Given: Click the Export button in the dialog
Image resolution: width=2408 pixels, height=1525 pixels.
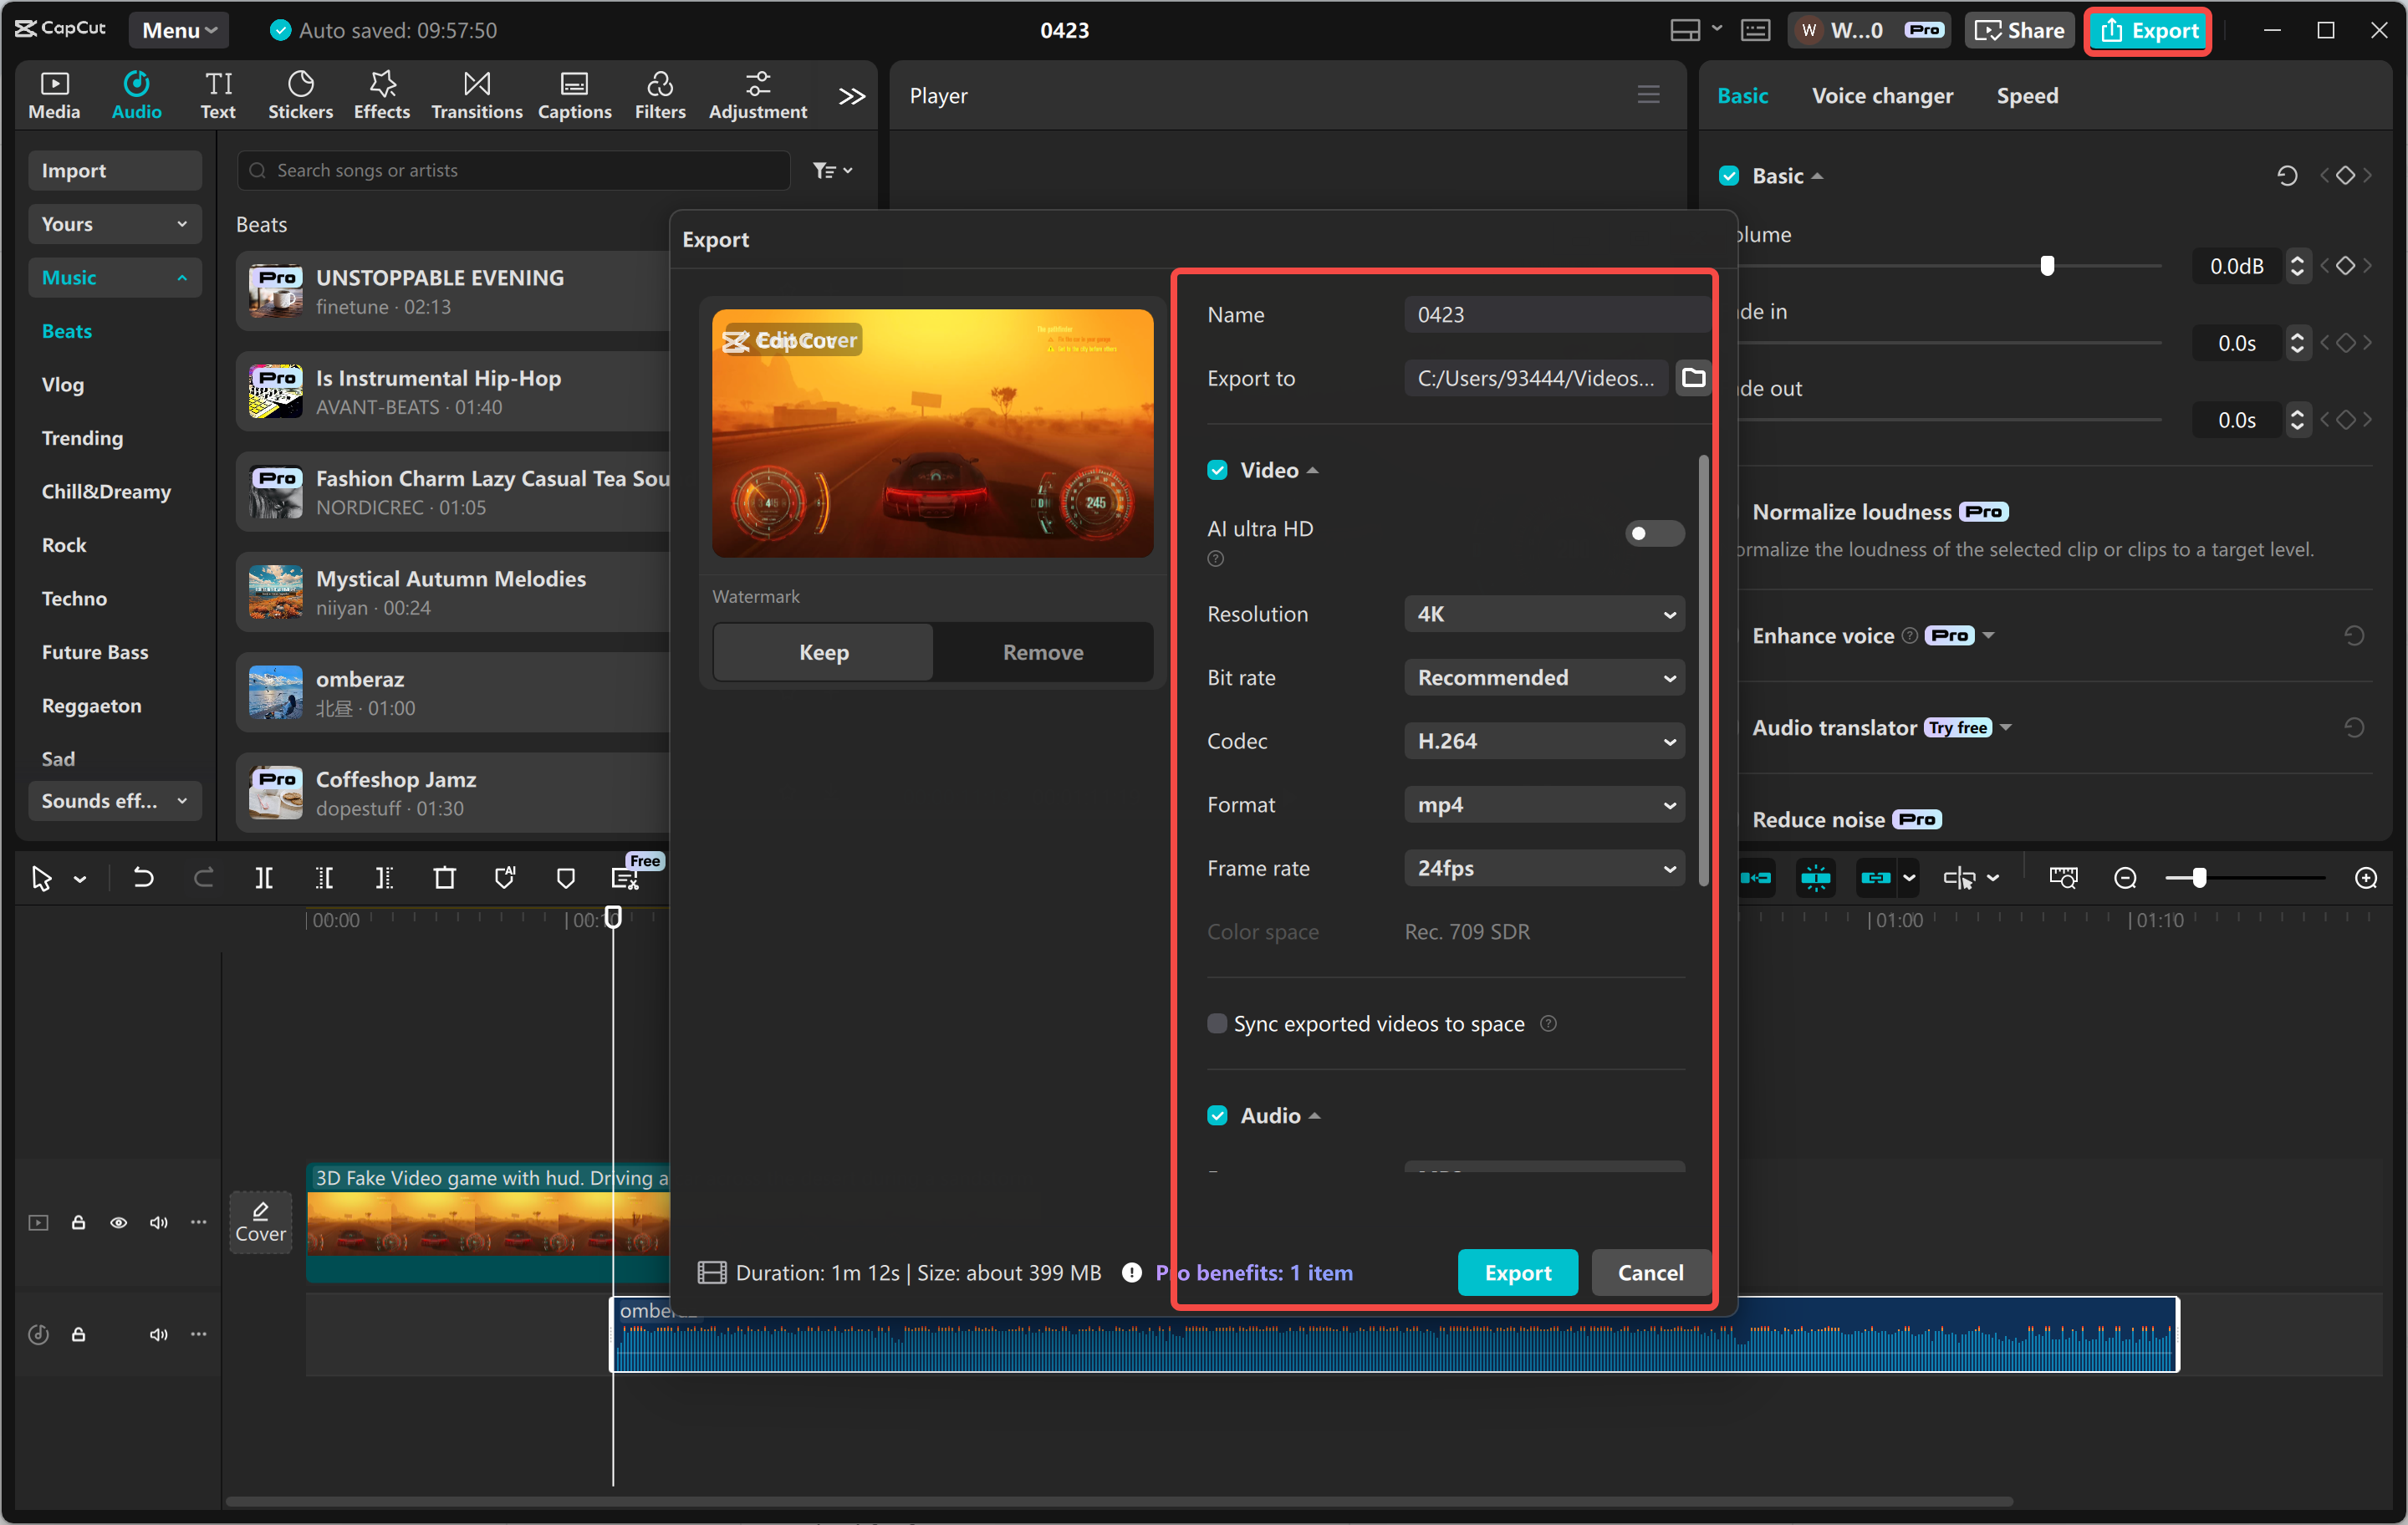Looking at the screenshot, I should (x=1517, y=1272).
